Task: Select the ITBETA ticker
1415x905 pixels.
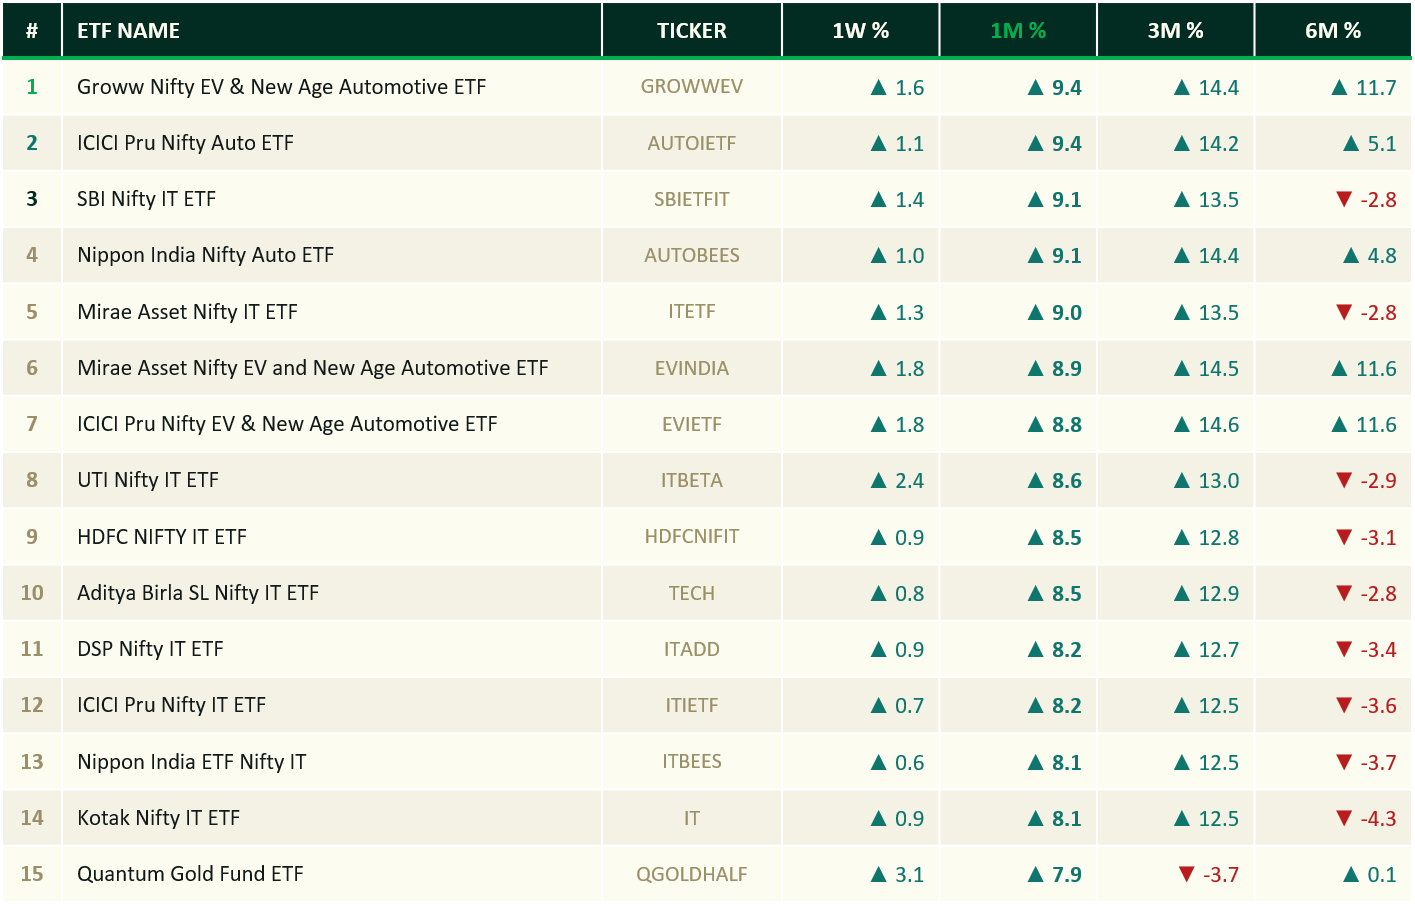Action: tap(692, 480)
